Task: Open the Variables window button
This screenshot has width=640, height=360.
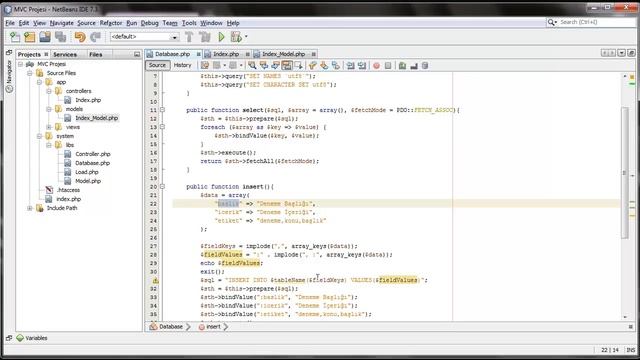Action: point(32,338)
